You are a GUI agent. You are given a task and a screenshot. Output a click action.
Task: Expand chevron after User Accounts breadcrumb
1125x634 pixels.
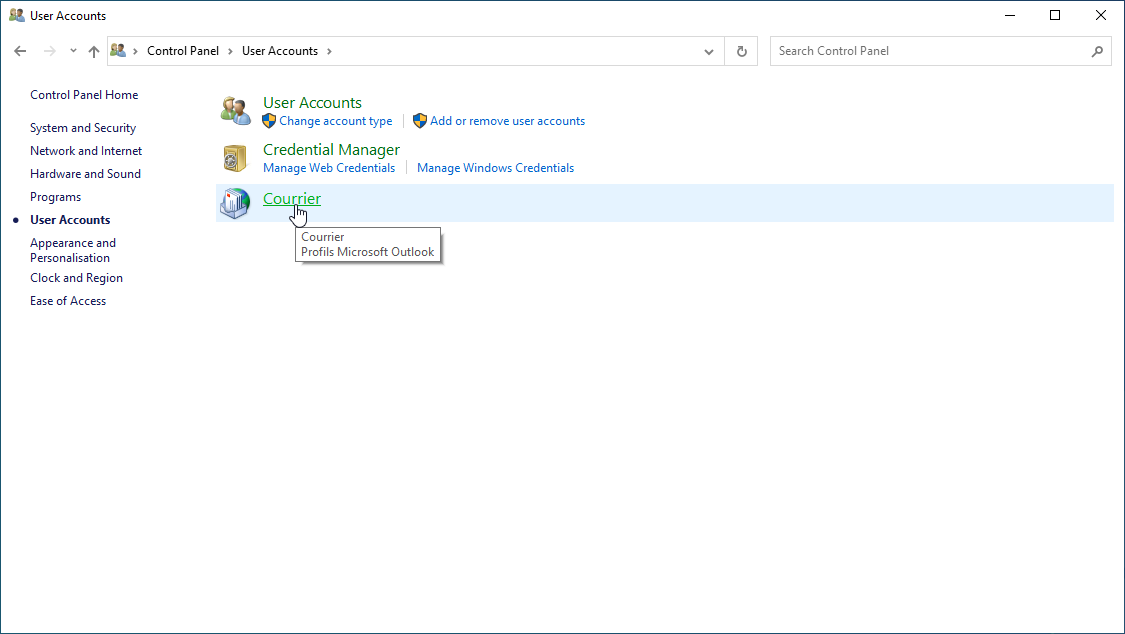click(329, 51)
